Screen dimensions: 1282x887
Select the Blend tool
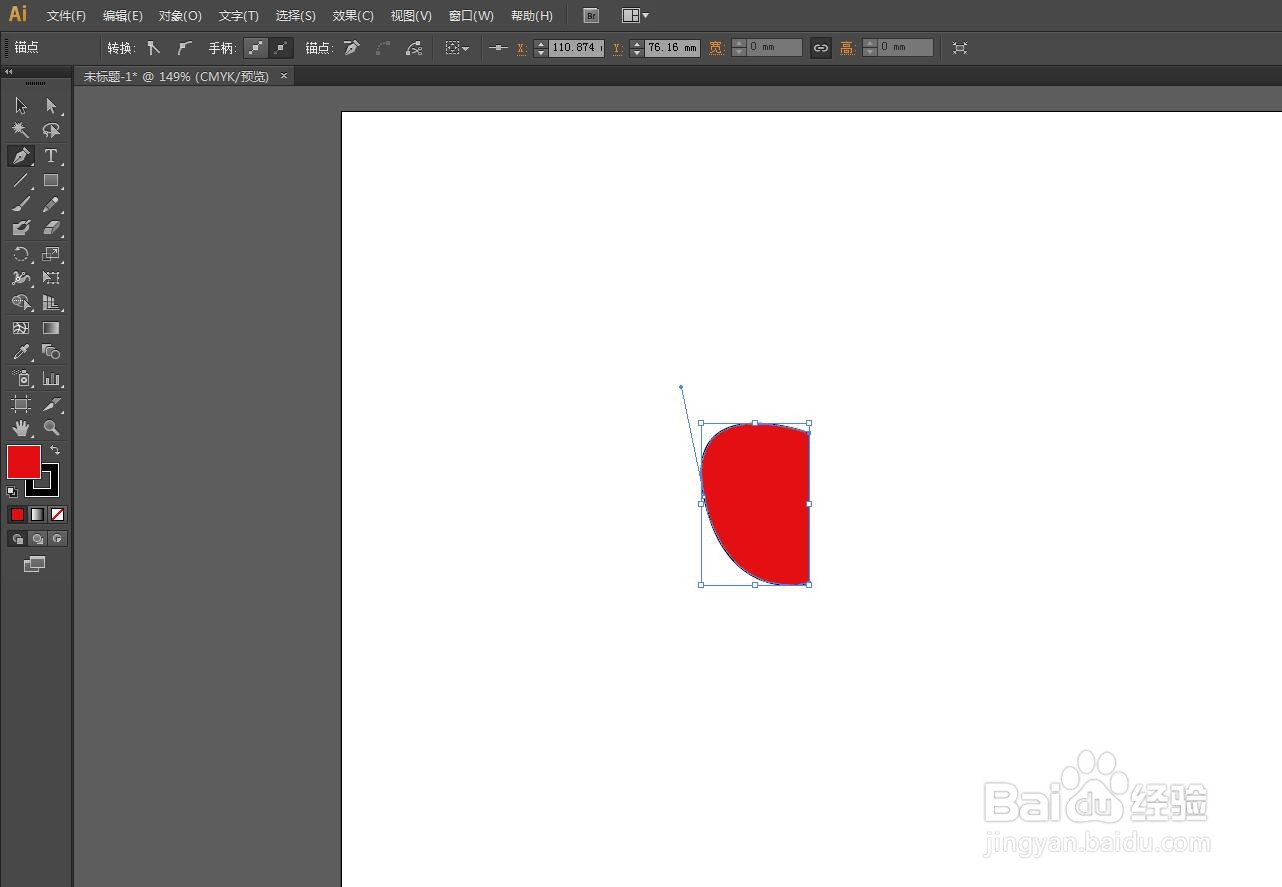pyautogui.click(x=51, y=352)
